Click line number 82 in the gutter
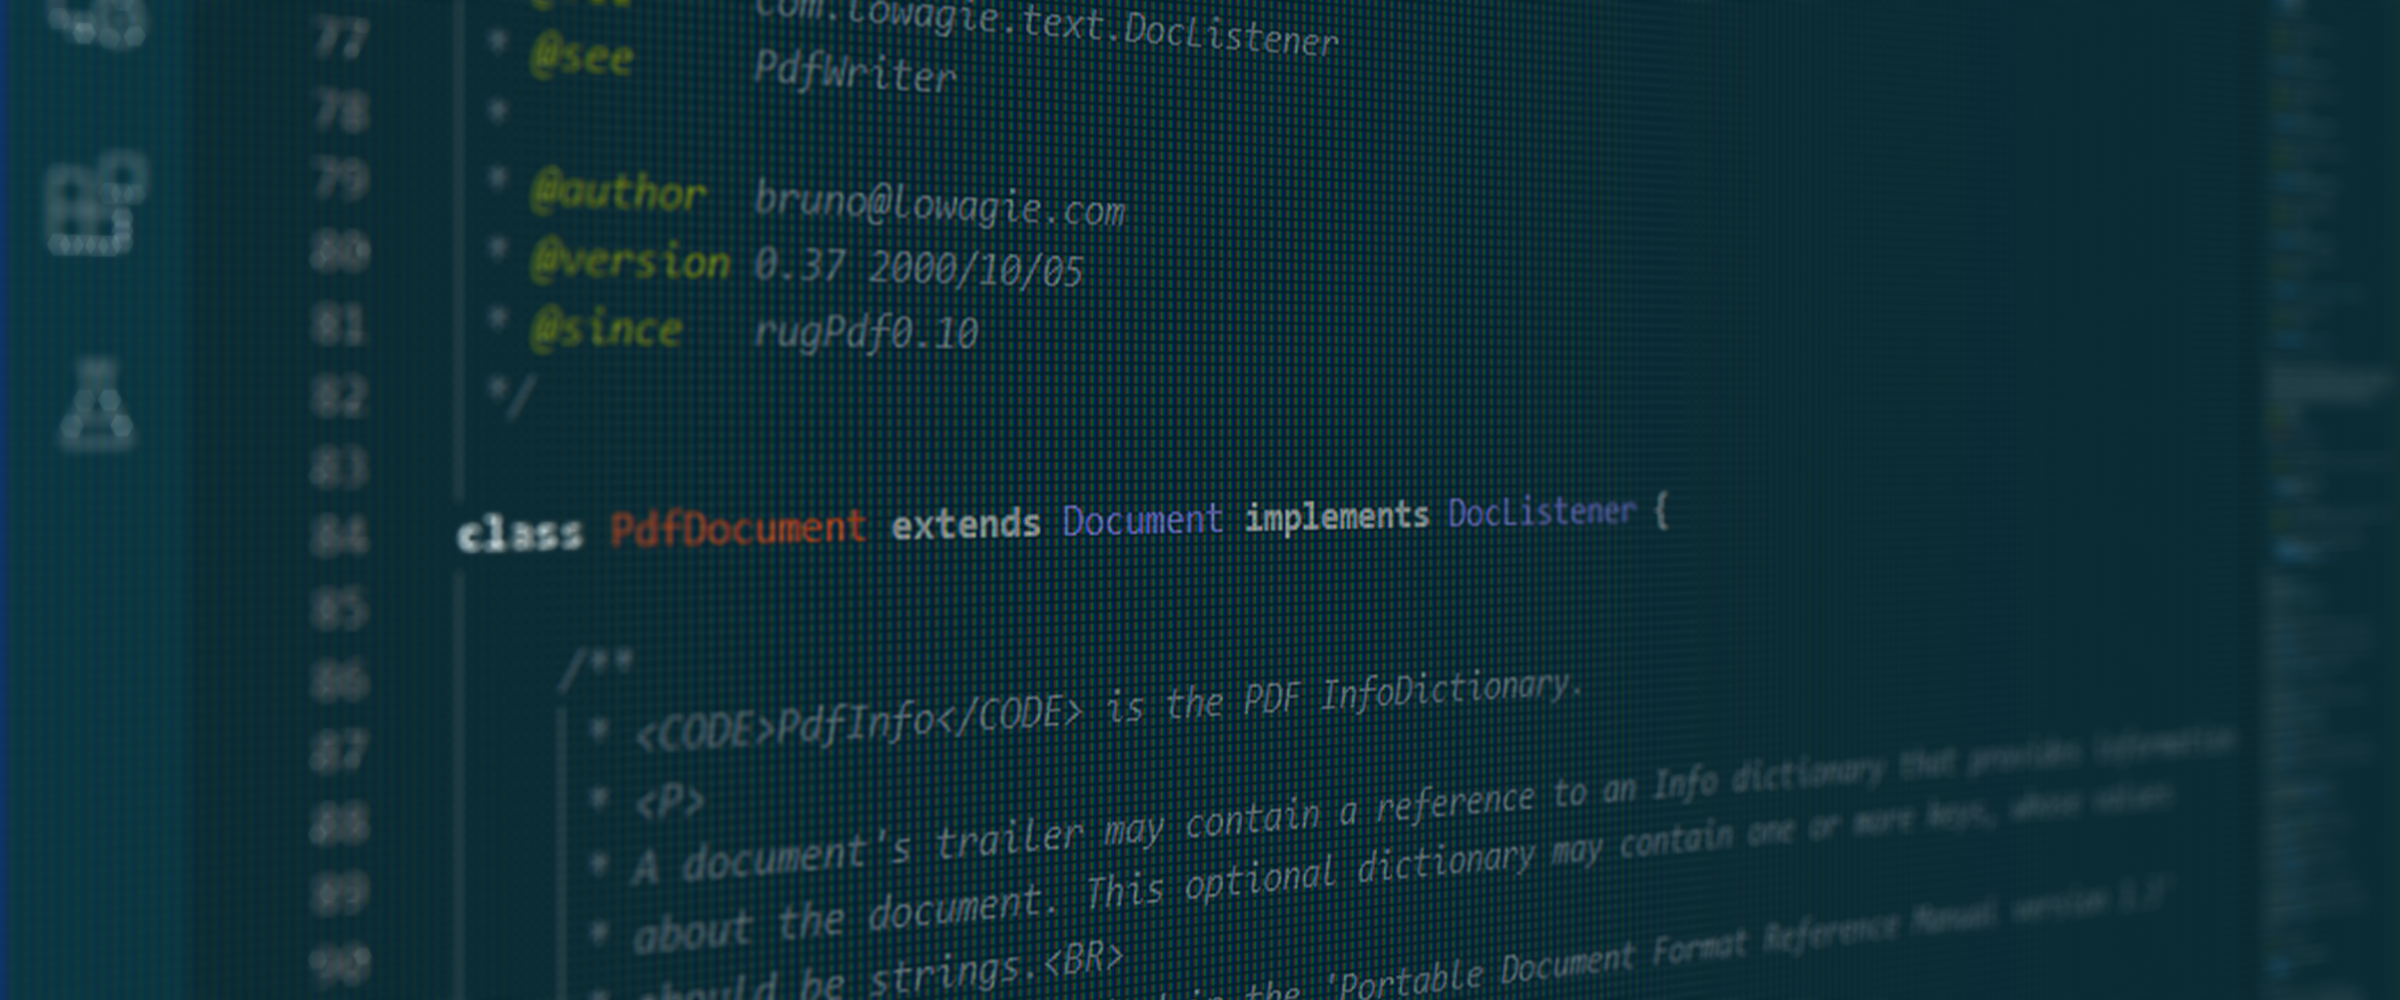This screenshot has height=1000, width=2400. coord(338,397)
